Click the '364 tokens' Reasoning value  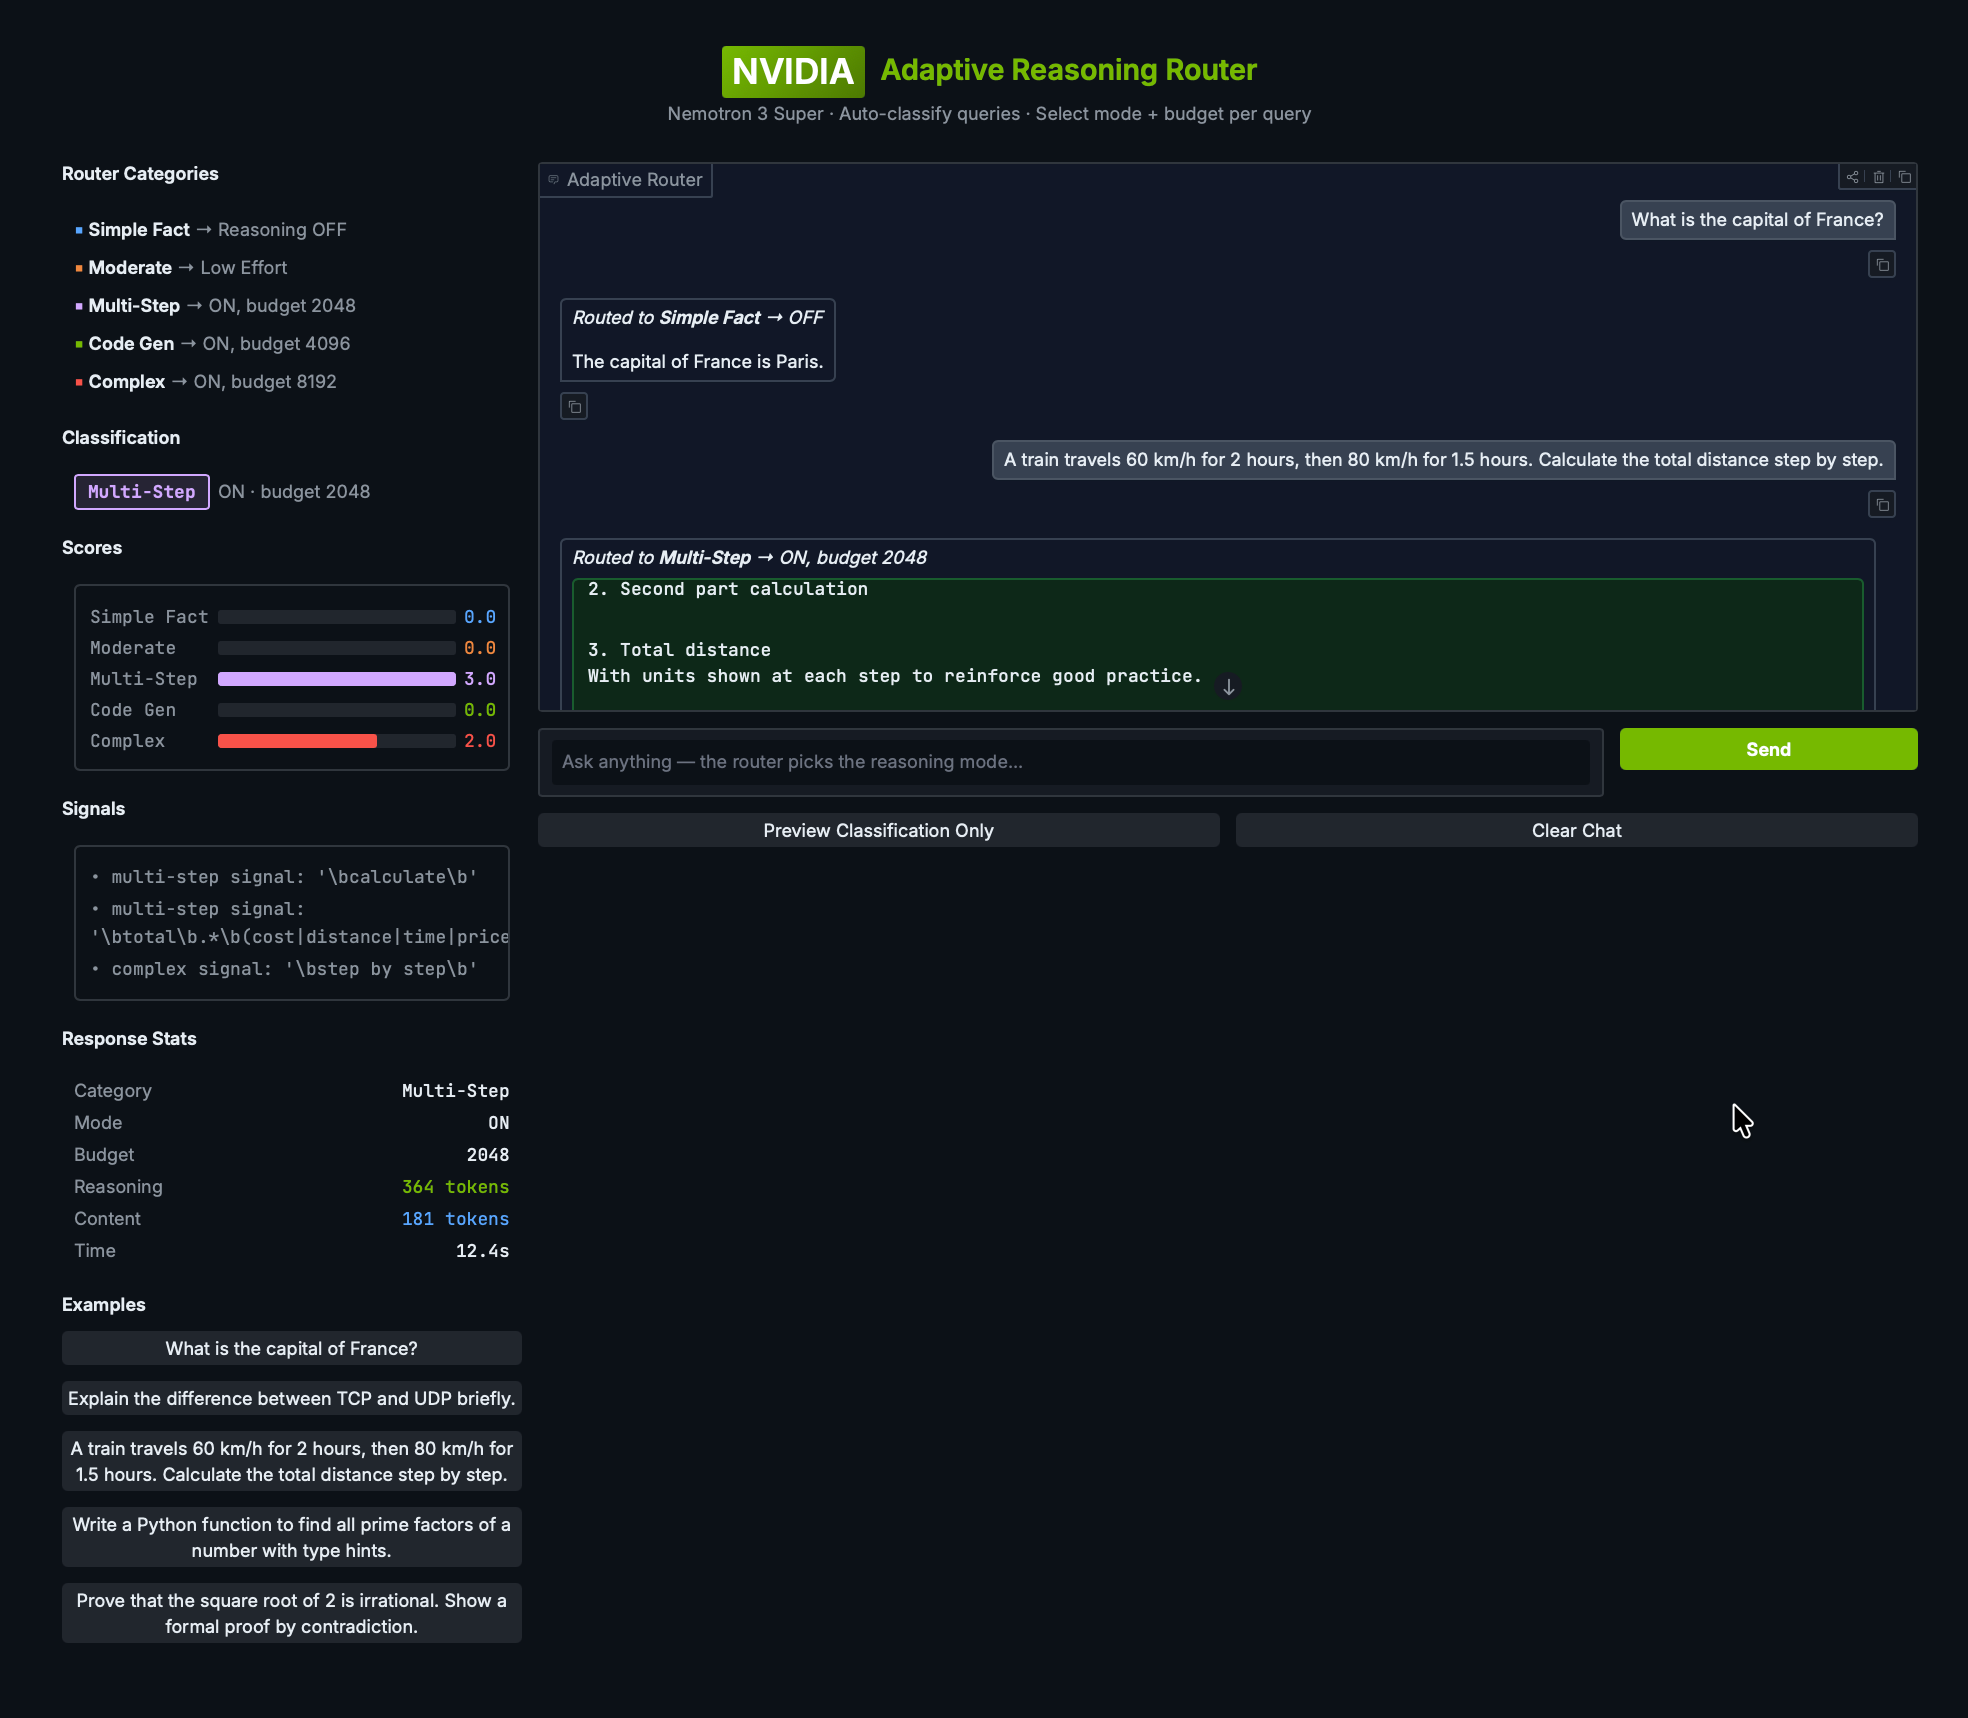[x=455, y=1187]
